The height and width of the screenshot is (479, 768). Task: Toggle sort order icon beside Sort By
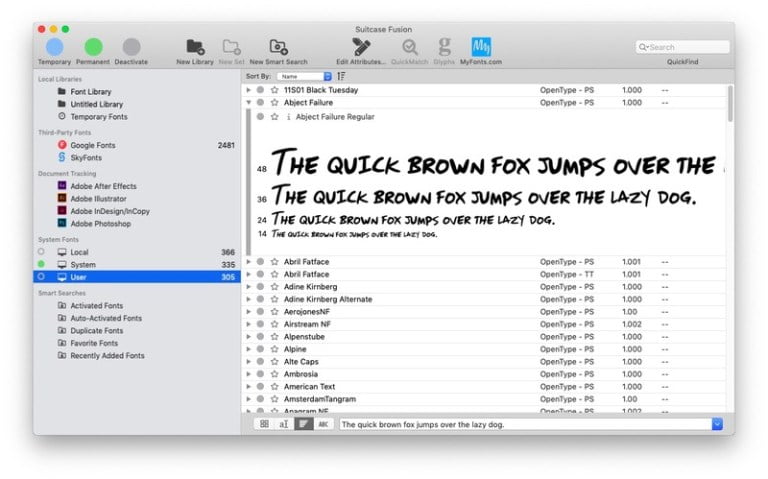pyautogui.click(x=341, y=76)
